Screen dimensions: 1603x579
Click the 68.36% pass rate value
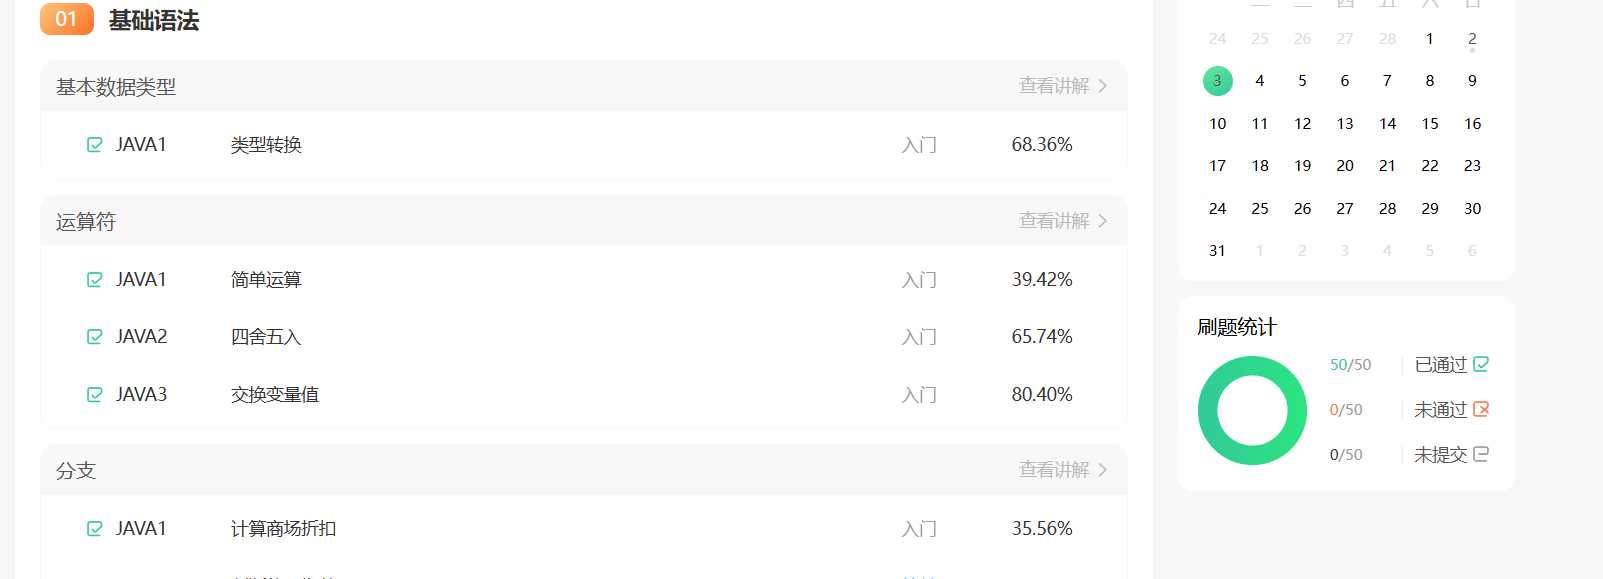coord(1042,144)
